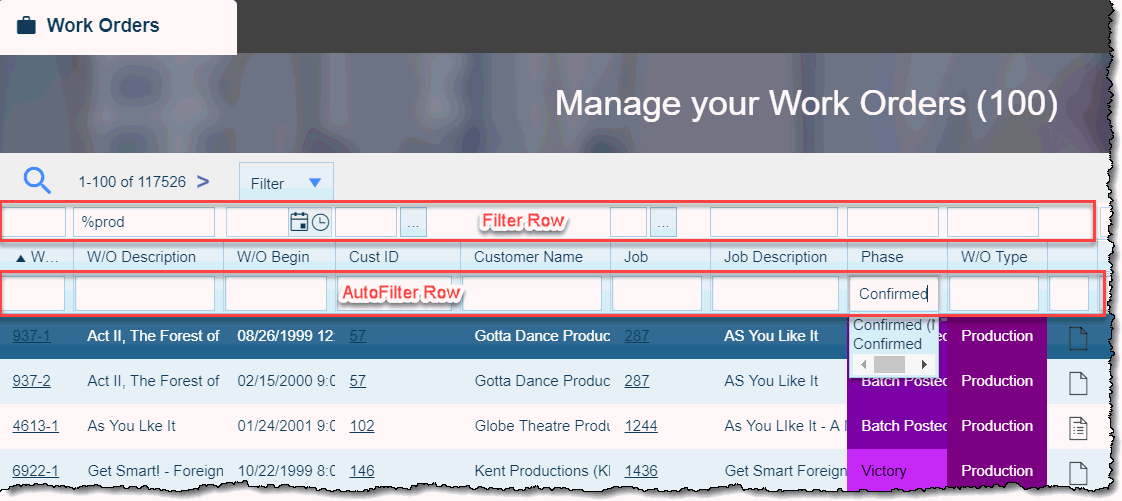
Task: Click the briefcase icon in Work Orders tab
Action: click(x=27, y=26)
